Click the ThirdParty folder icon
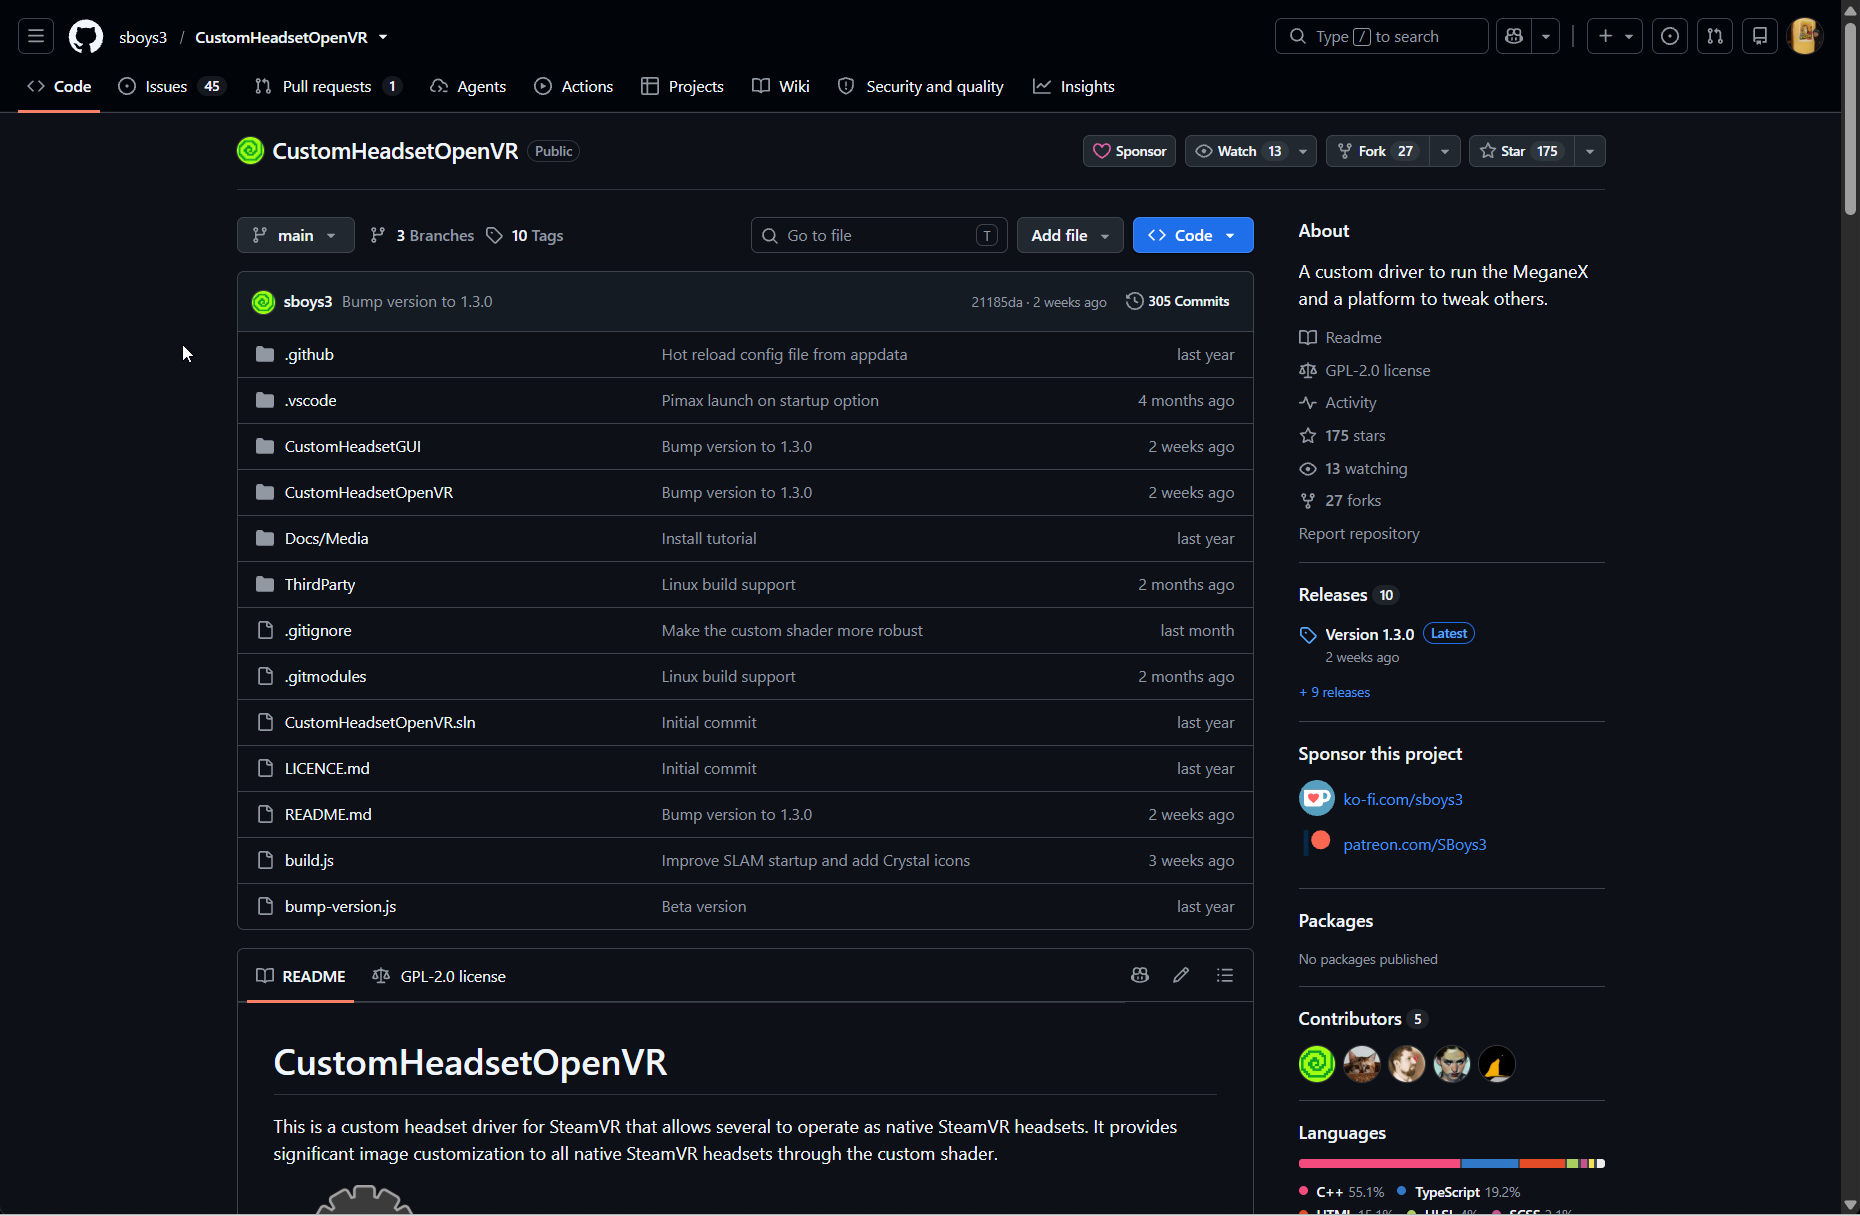Image resolution: width=1860 pixels, height=1216 pixels. (265, 585)
